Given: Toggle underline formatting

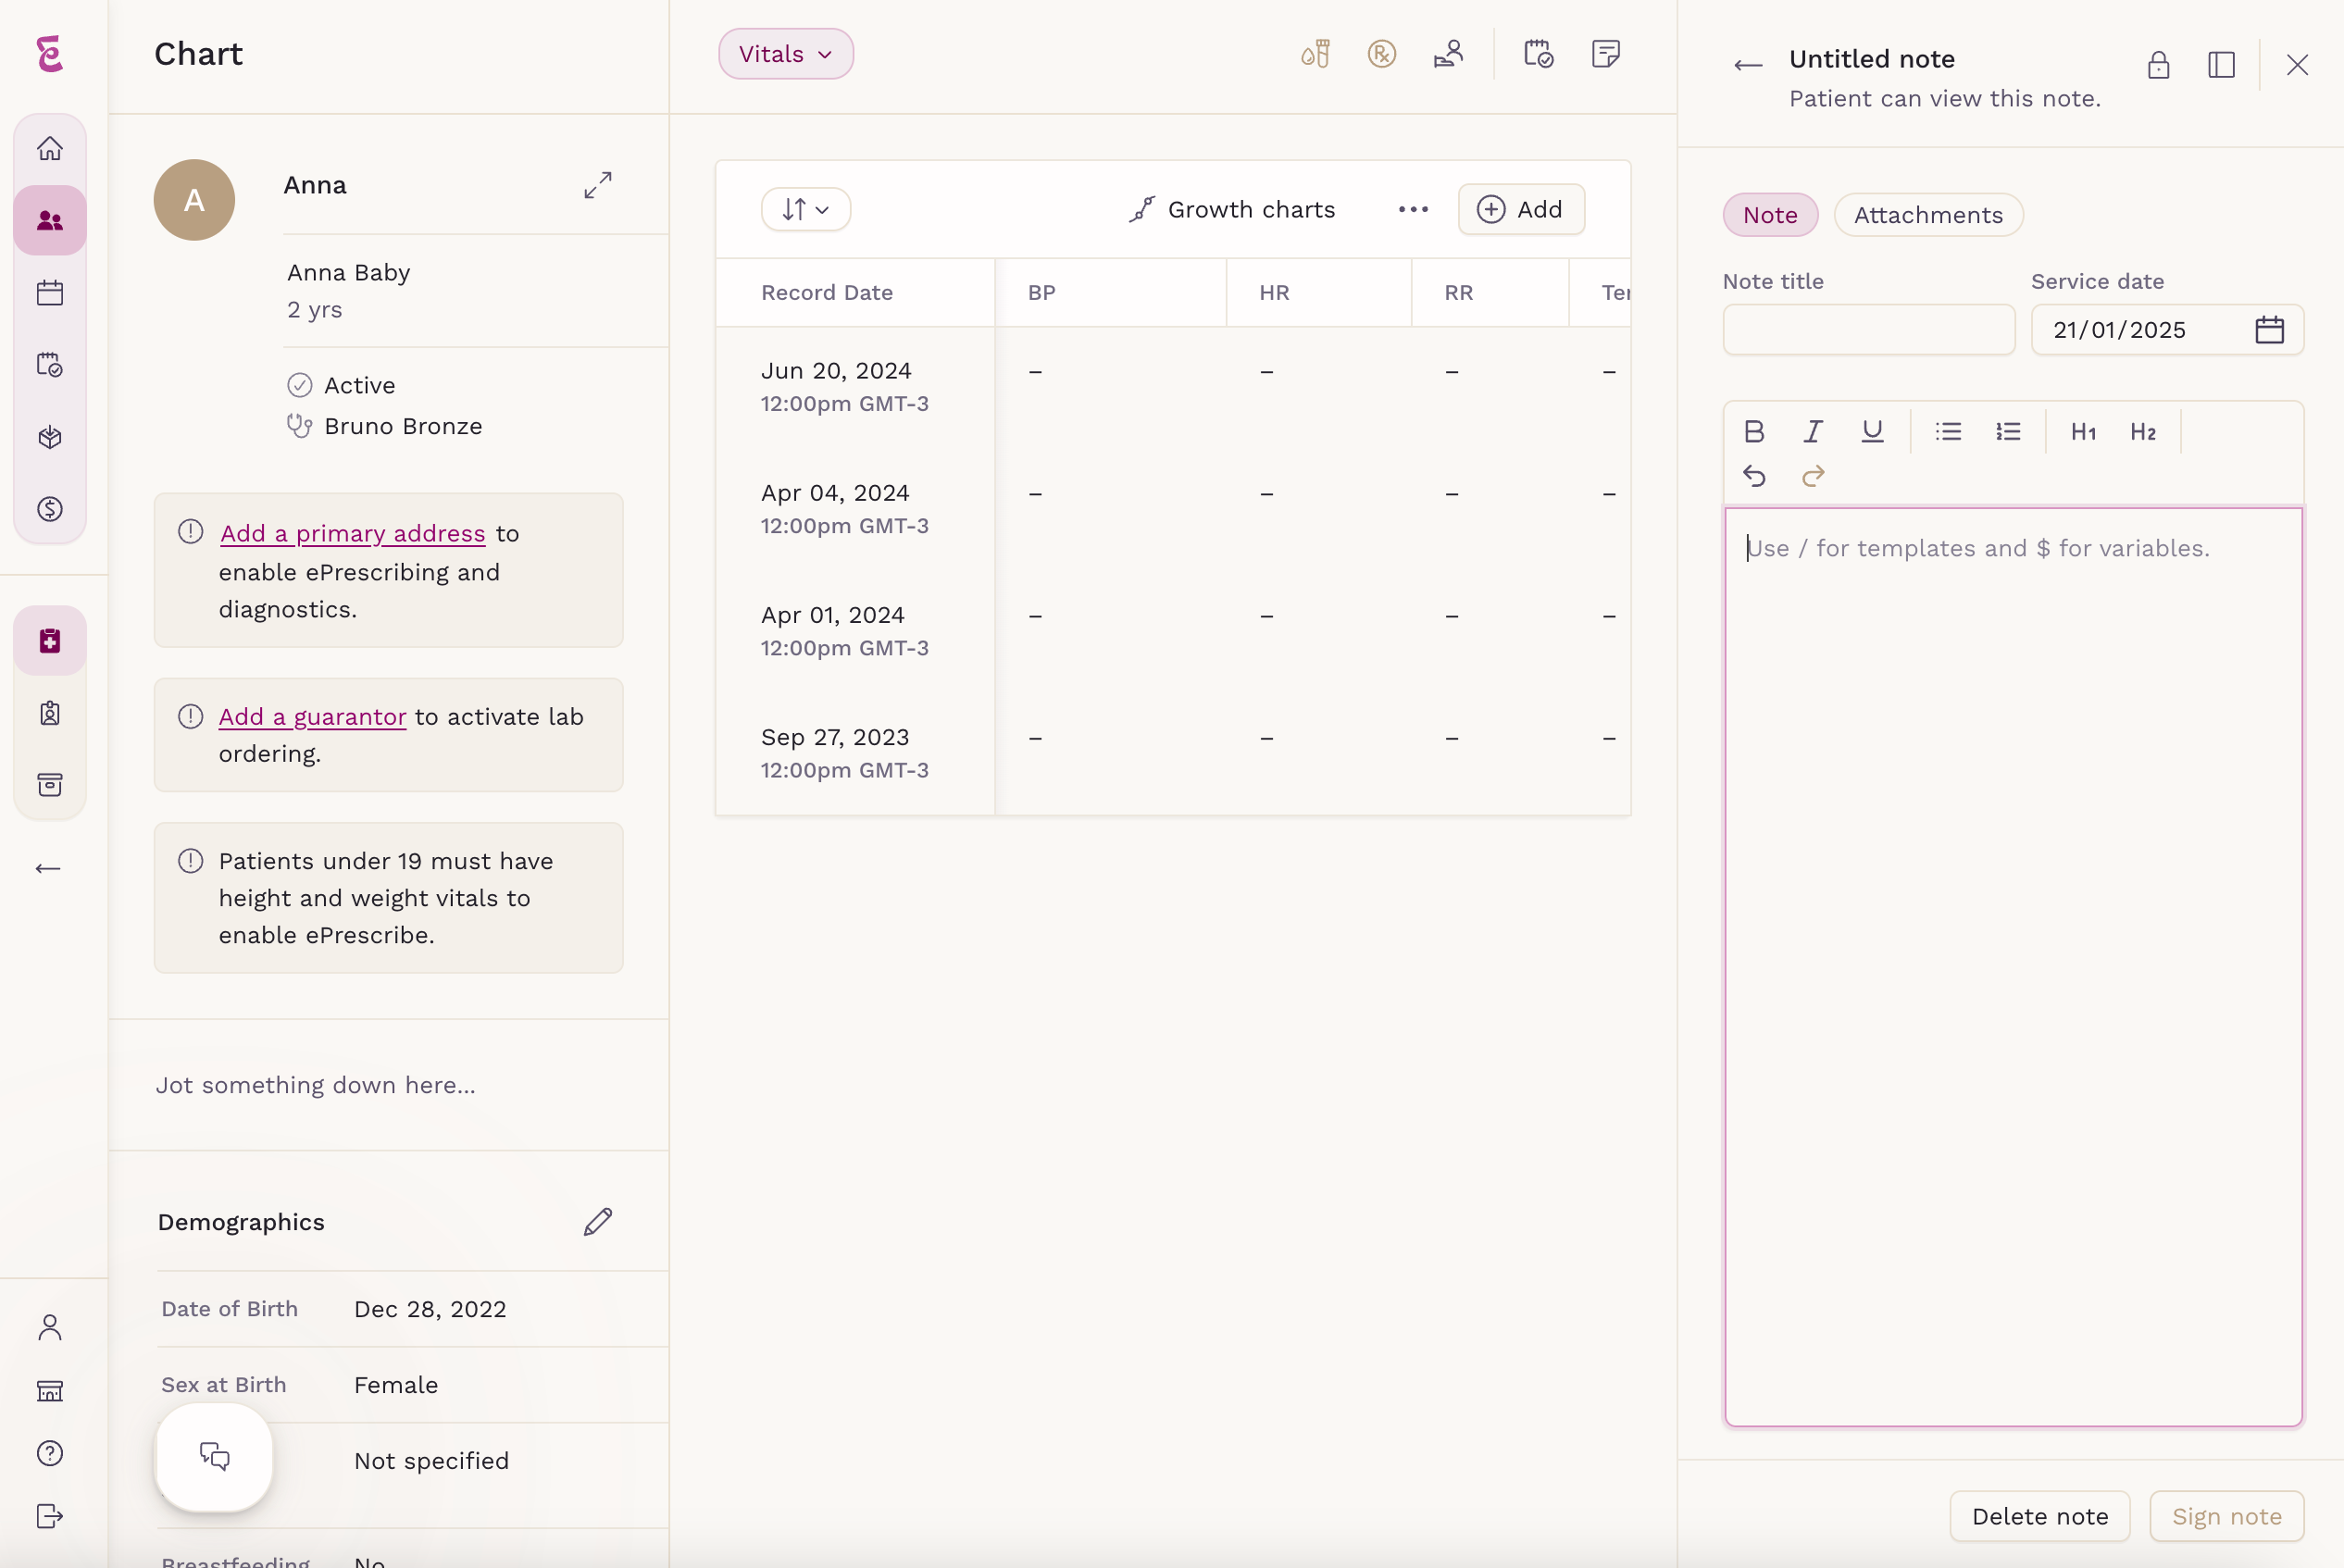Looking at the screenshot, I should [x=1872, y=432].
